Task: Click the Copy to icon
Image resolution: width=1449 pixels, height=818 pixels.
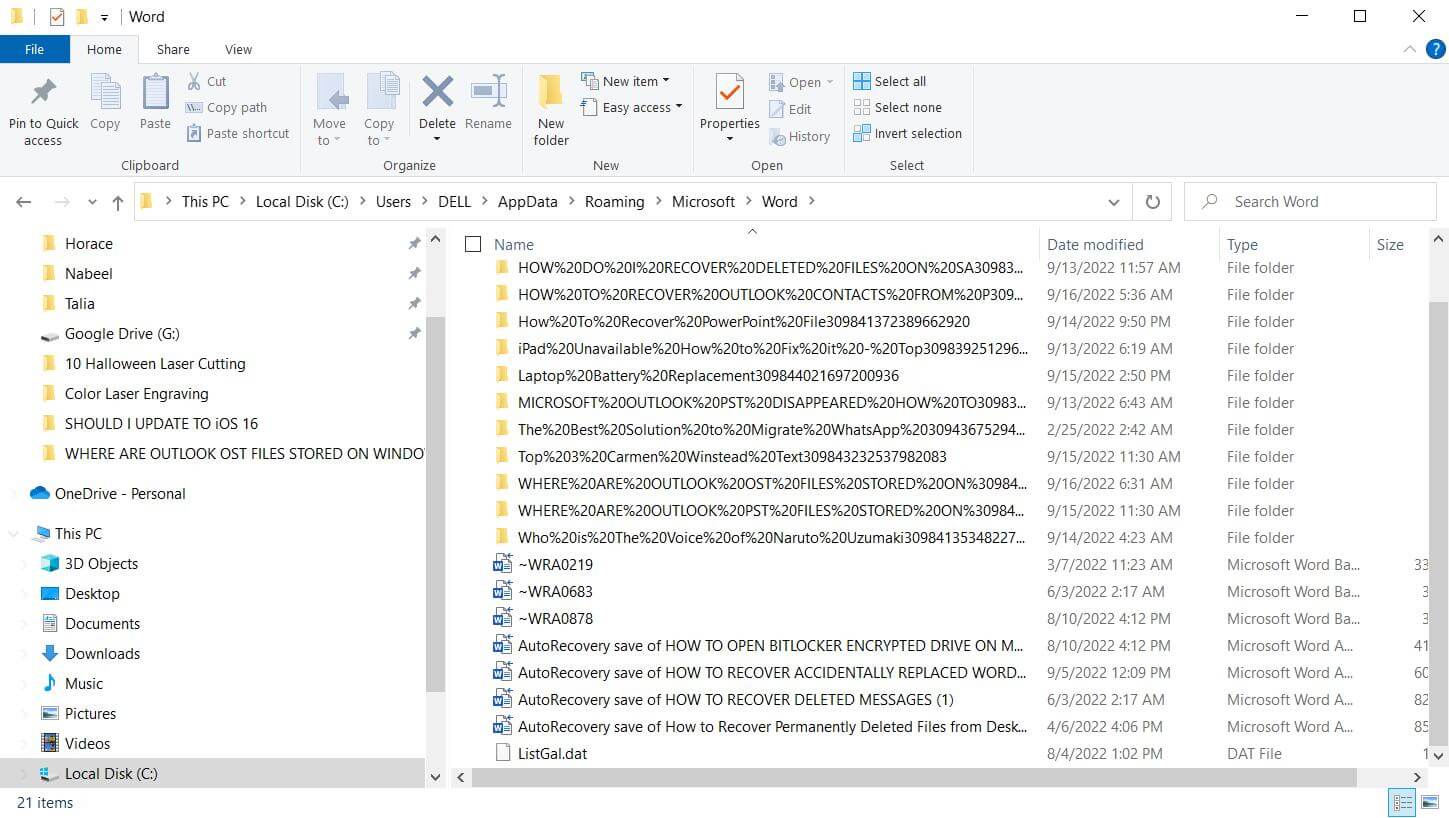Action: pos(381,92)
